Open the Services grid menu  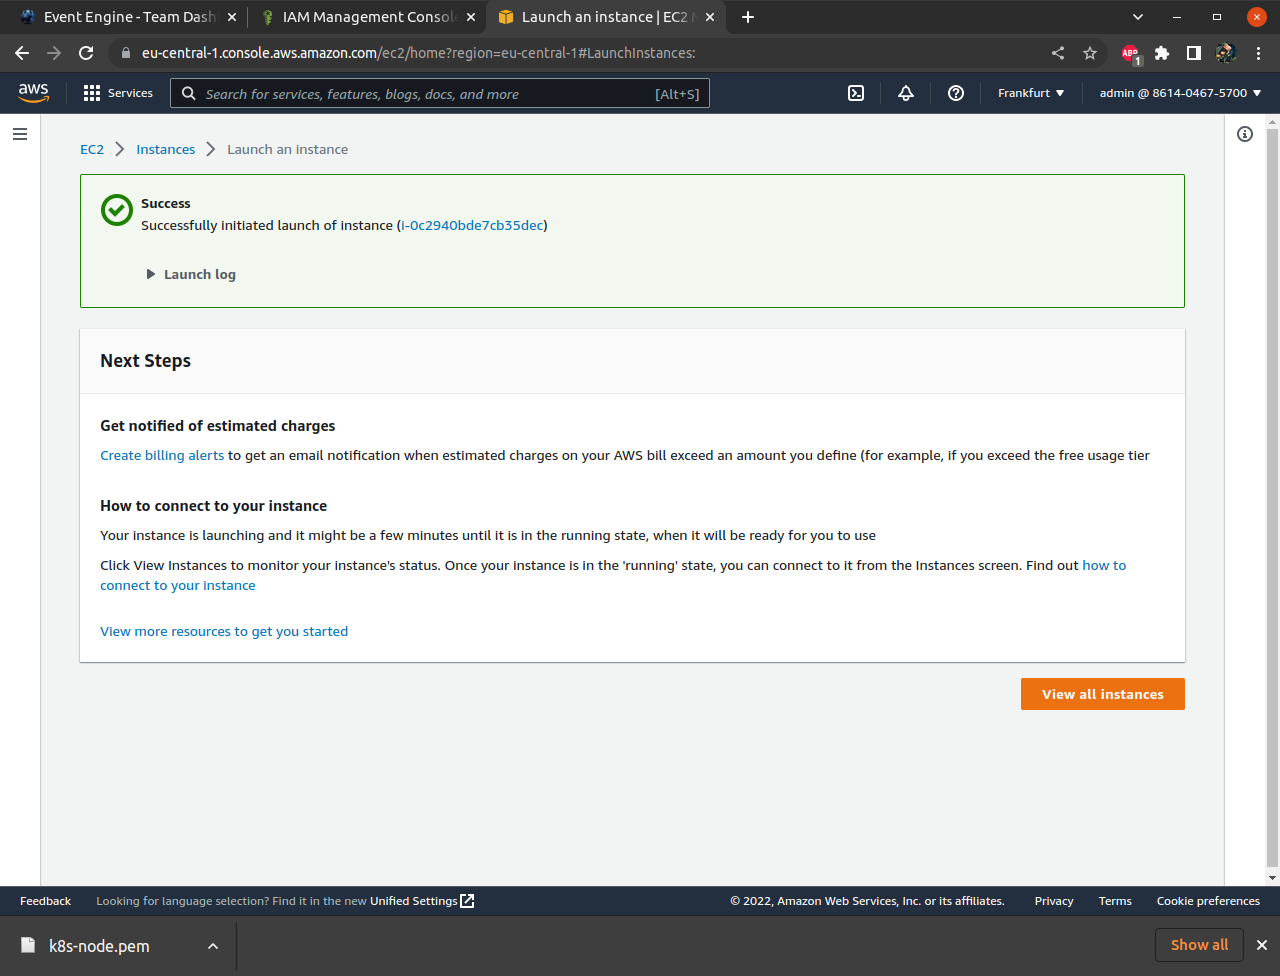pyautogui.click(x=92, y=93)
